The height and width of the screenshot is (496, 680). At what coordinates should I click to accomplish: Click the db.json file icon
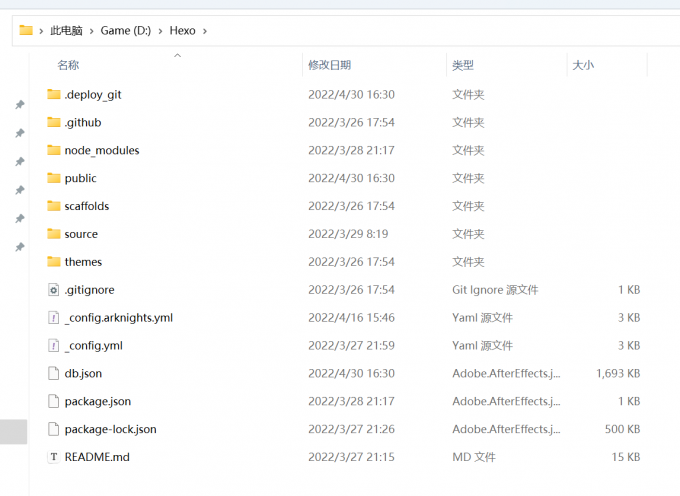tap(54, 374)
